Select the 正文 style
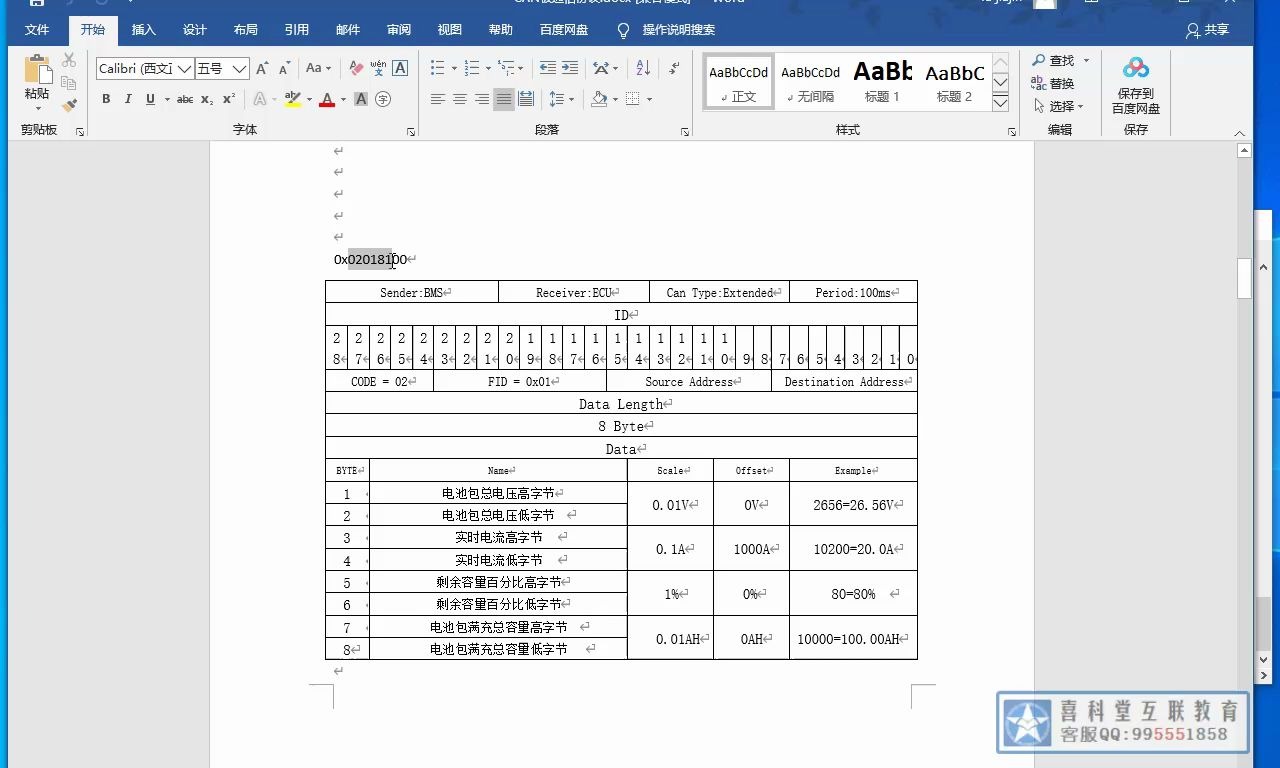This screenshot has height=768, width=1280. (x=739, y=82)
